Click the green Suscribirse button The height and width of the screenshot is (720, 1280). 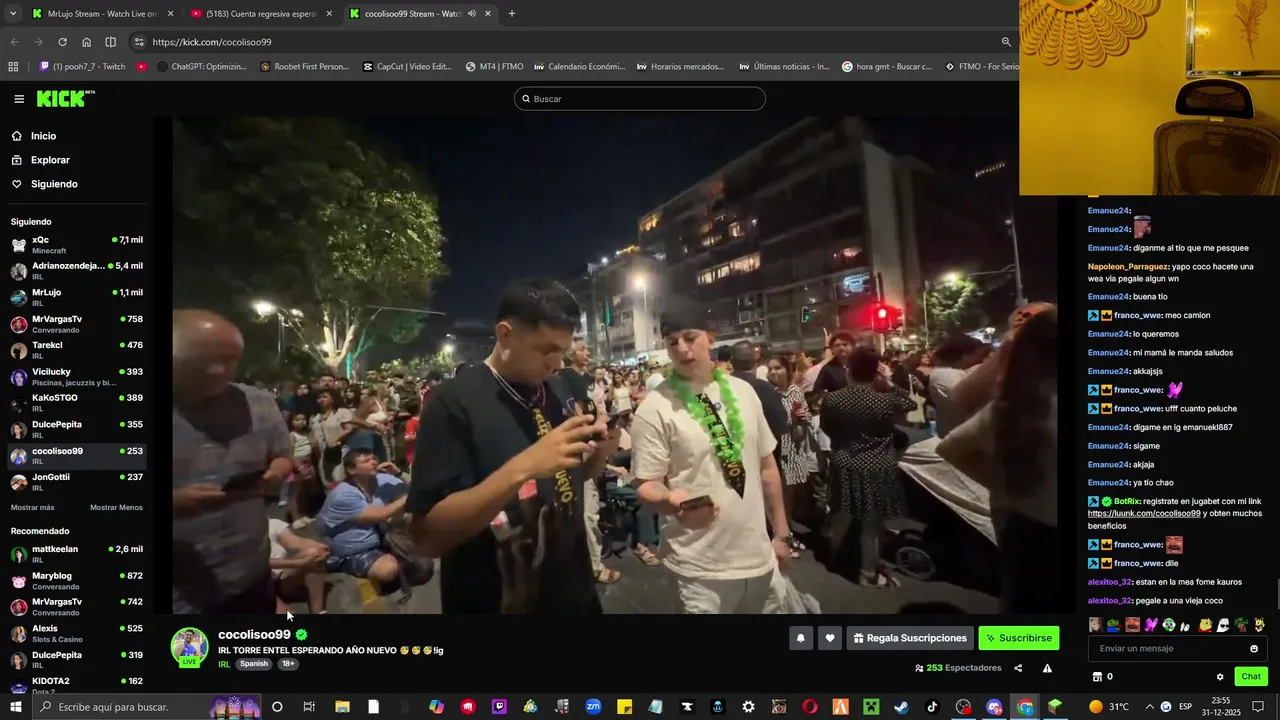coord(1019,638)
